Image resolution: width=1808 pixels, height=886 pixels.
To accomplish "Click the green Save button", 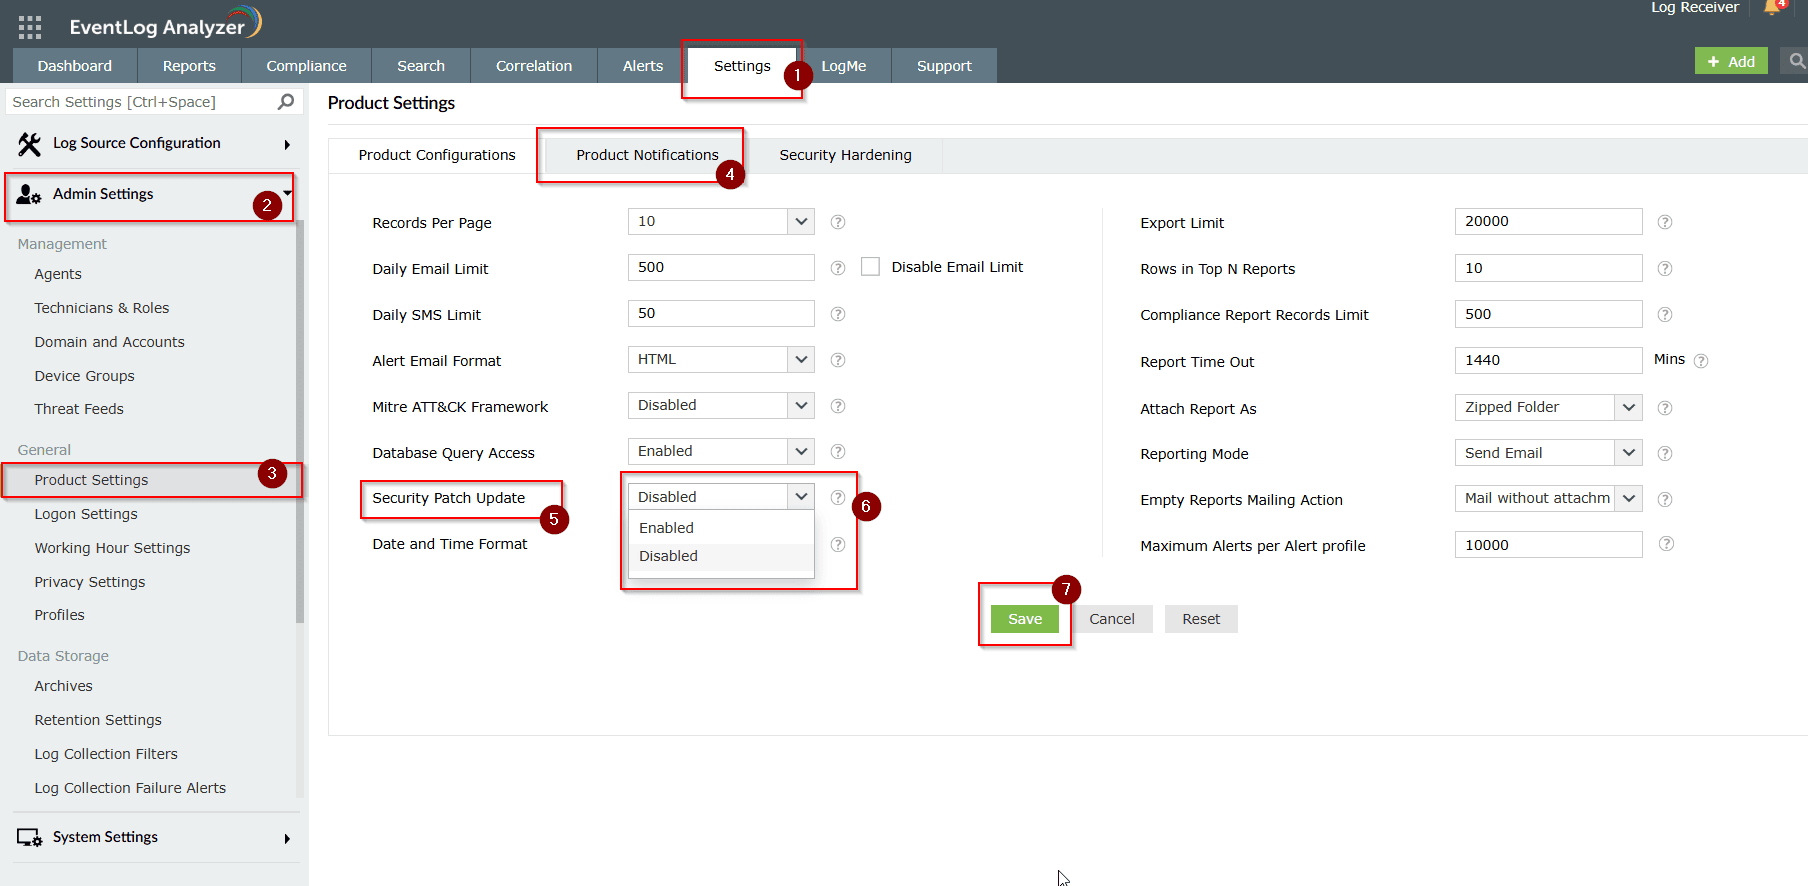I will [x=1024, y=619].
